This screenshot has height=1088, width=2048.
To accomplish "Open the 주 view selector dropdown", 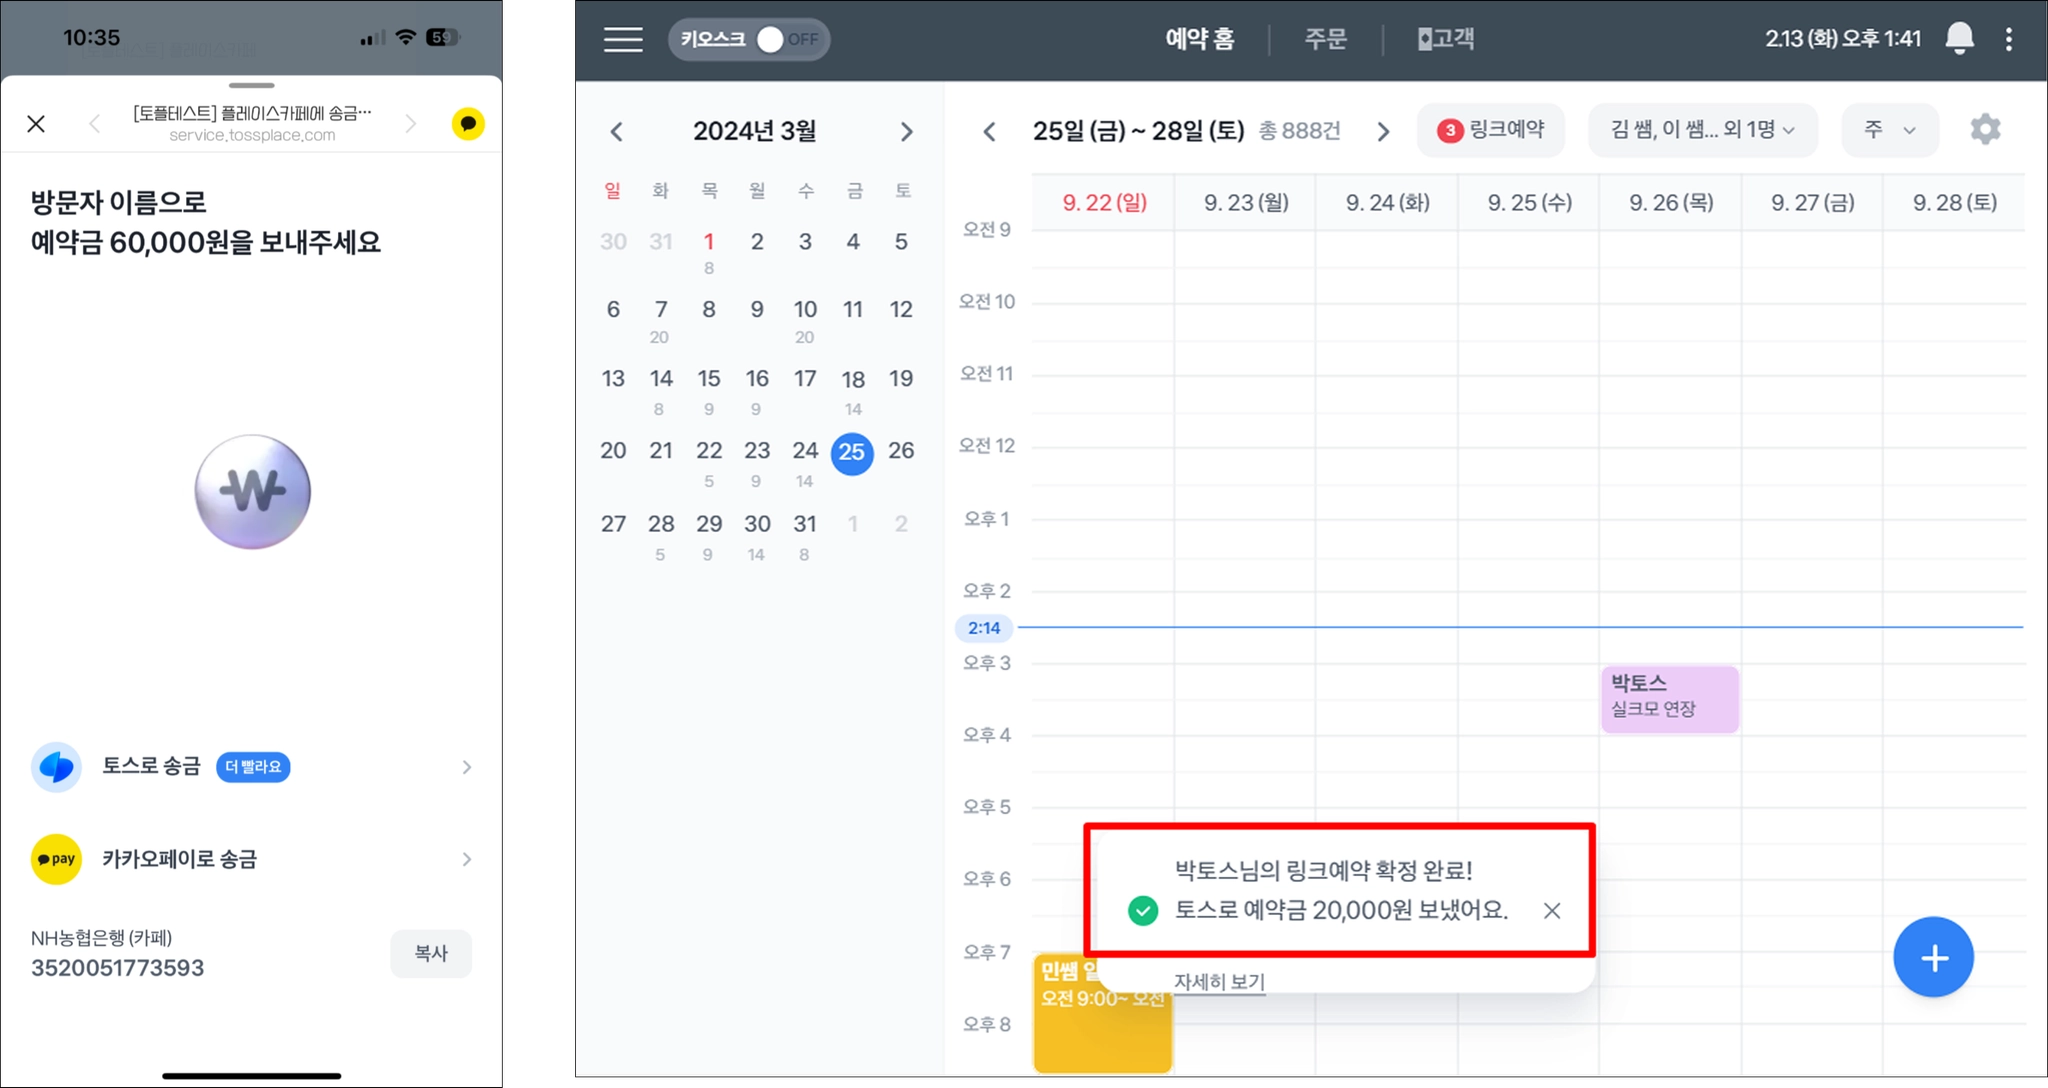I will (1889, 130).
